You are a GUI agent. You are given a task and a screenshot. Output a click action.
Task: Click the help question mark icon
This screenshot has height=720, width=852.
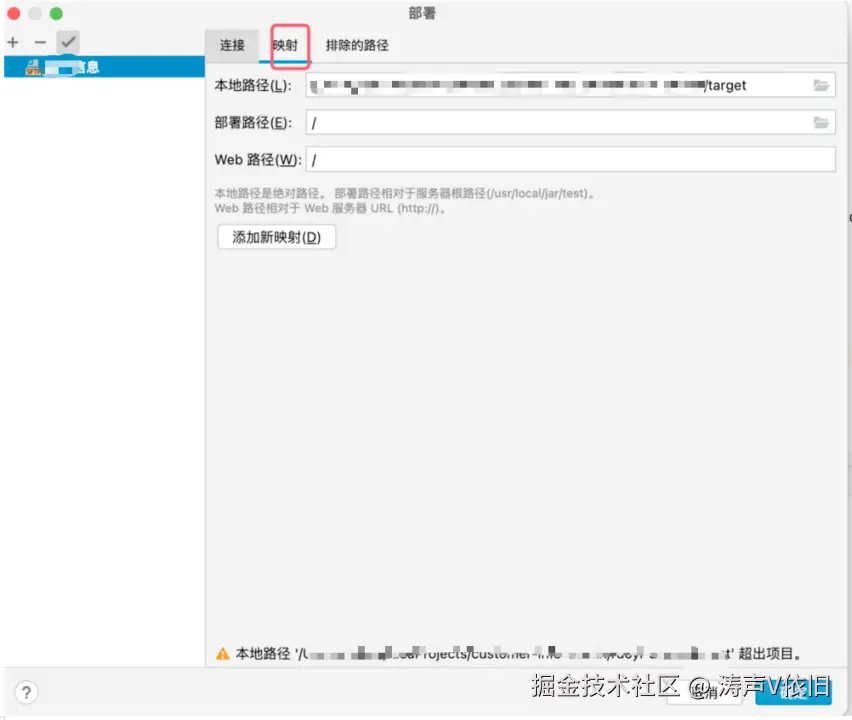click(26, 691)
